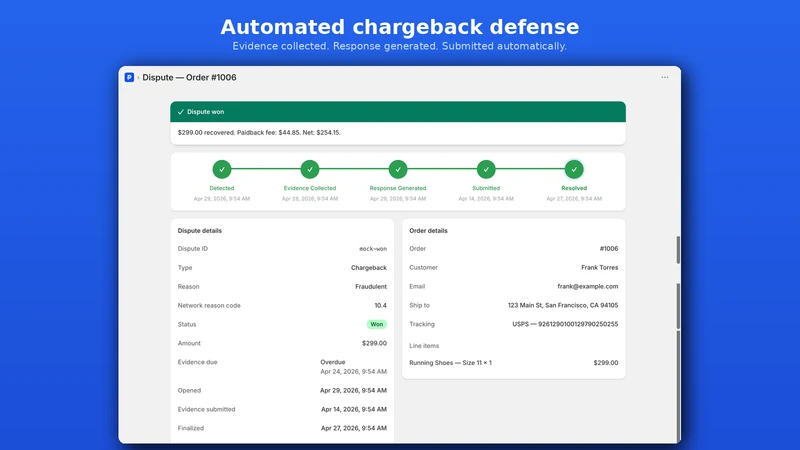
Task: Click customer name Frank Torres
Action: click(599, 267)
